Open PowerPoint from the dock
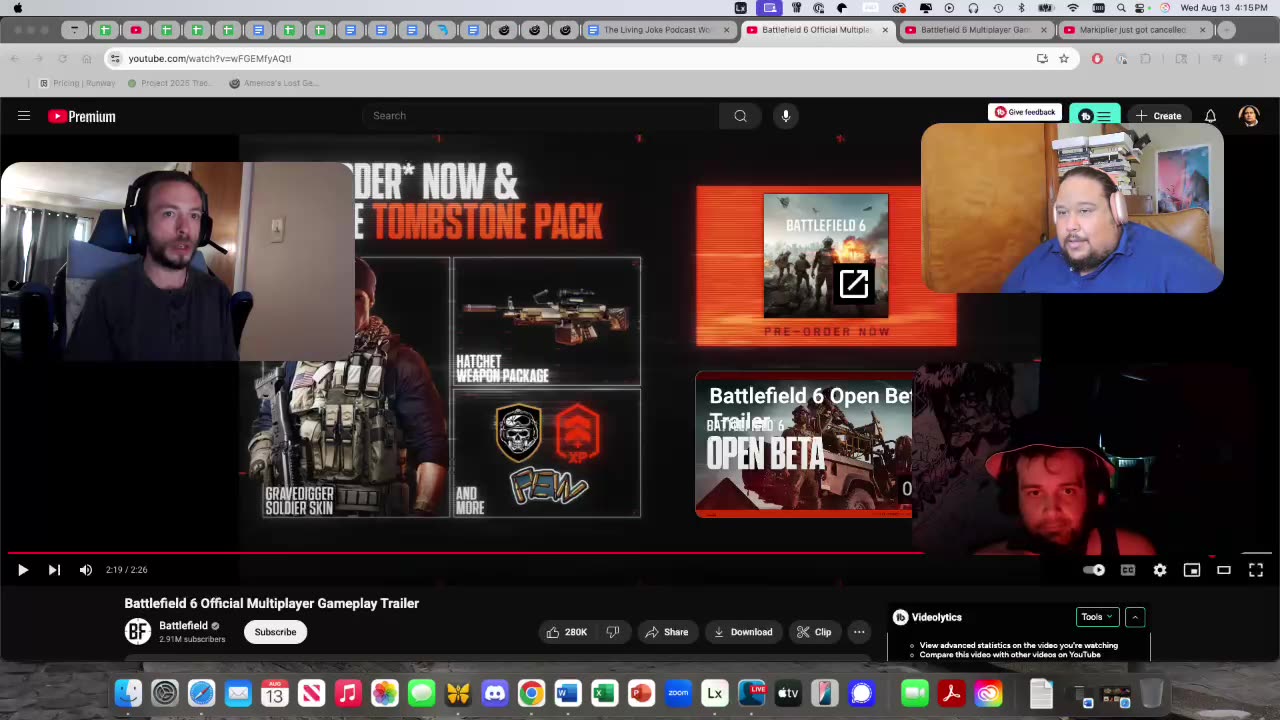This screenshot has width=1280, height=720. [x=641, y=693]
